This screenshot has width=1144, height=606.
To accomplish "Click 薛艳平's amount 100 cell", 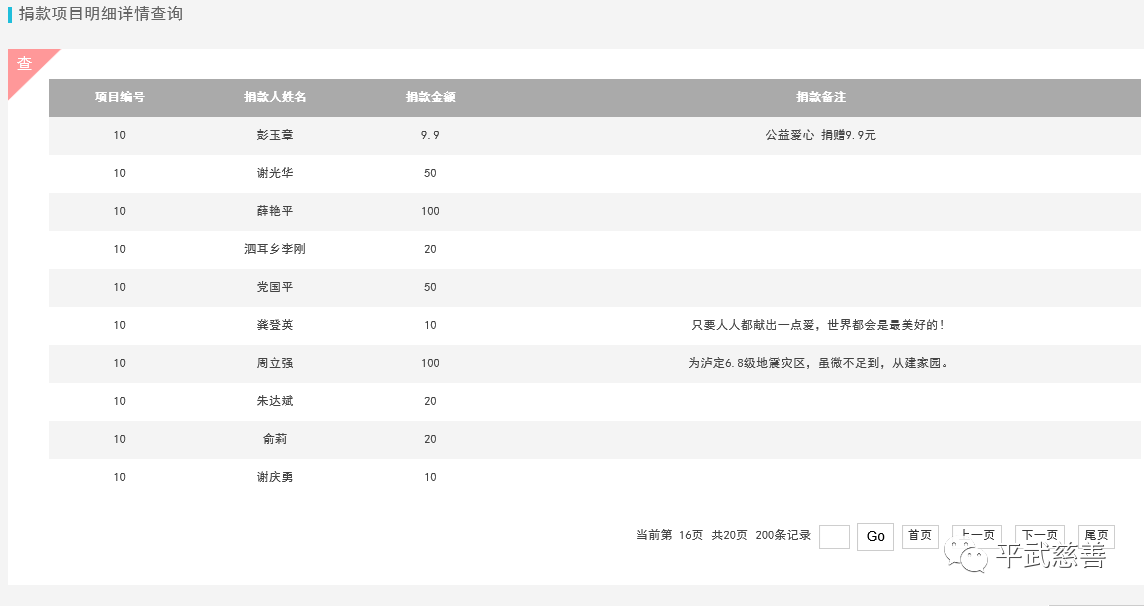I will [430, 211].
